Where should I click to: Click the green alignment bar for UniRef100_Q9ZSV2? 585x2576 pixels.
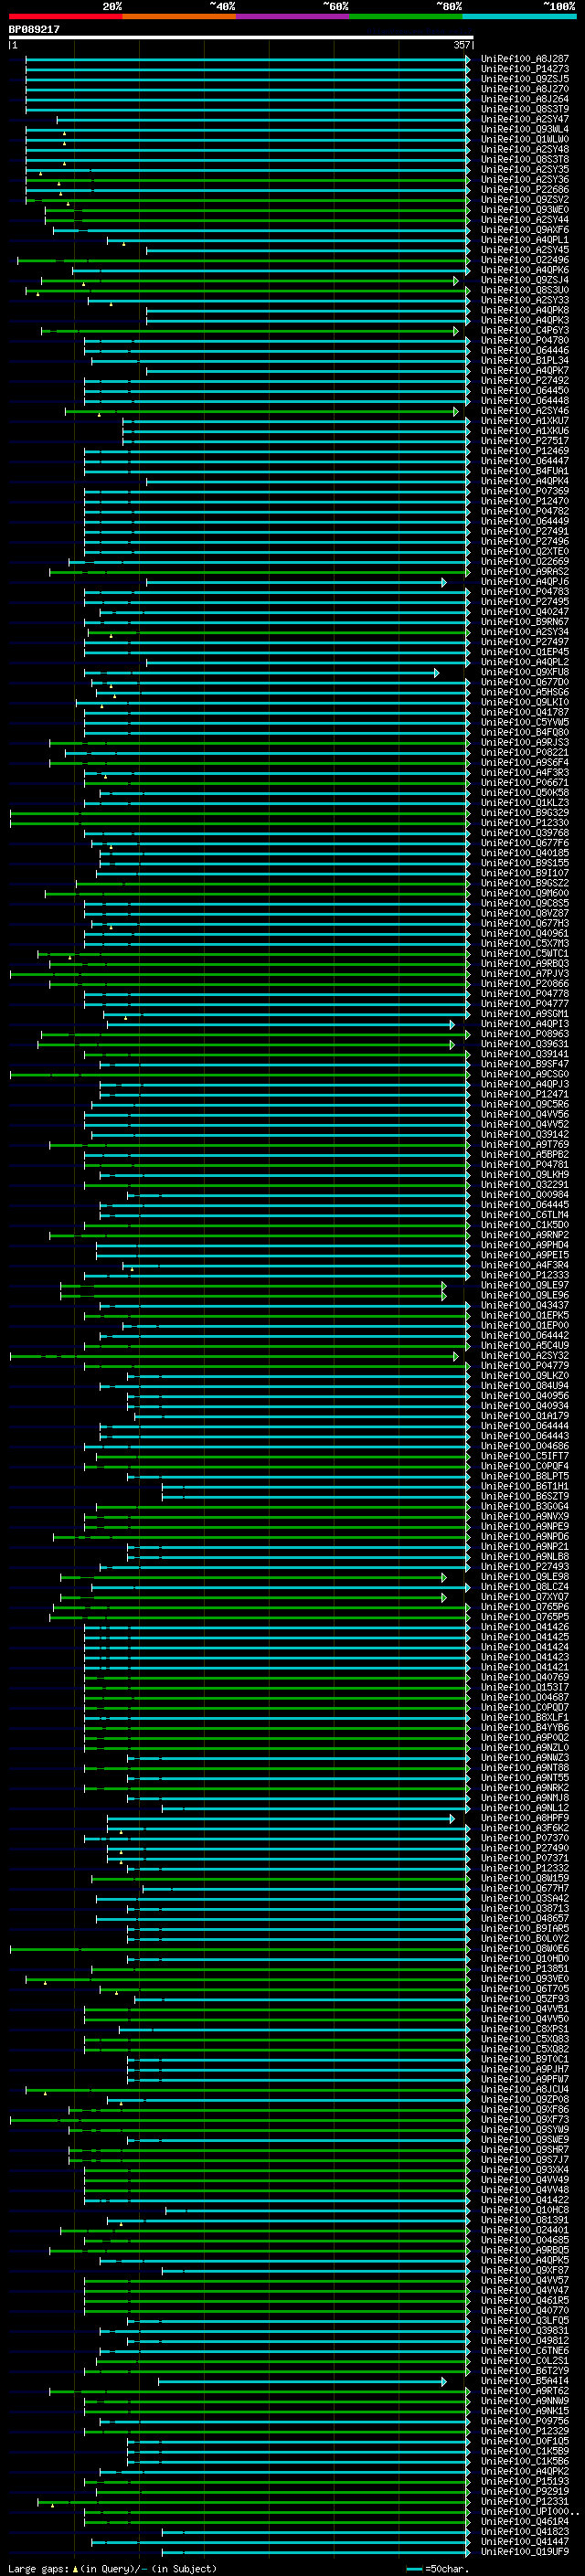(x=247, y=200)
